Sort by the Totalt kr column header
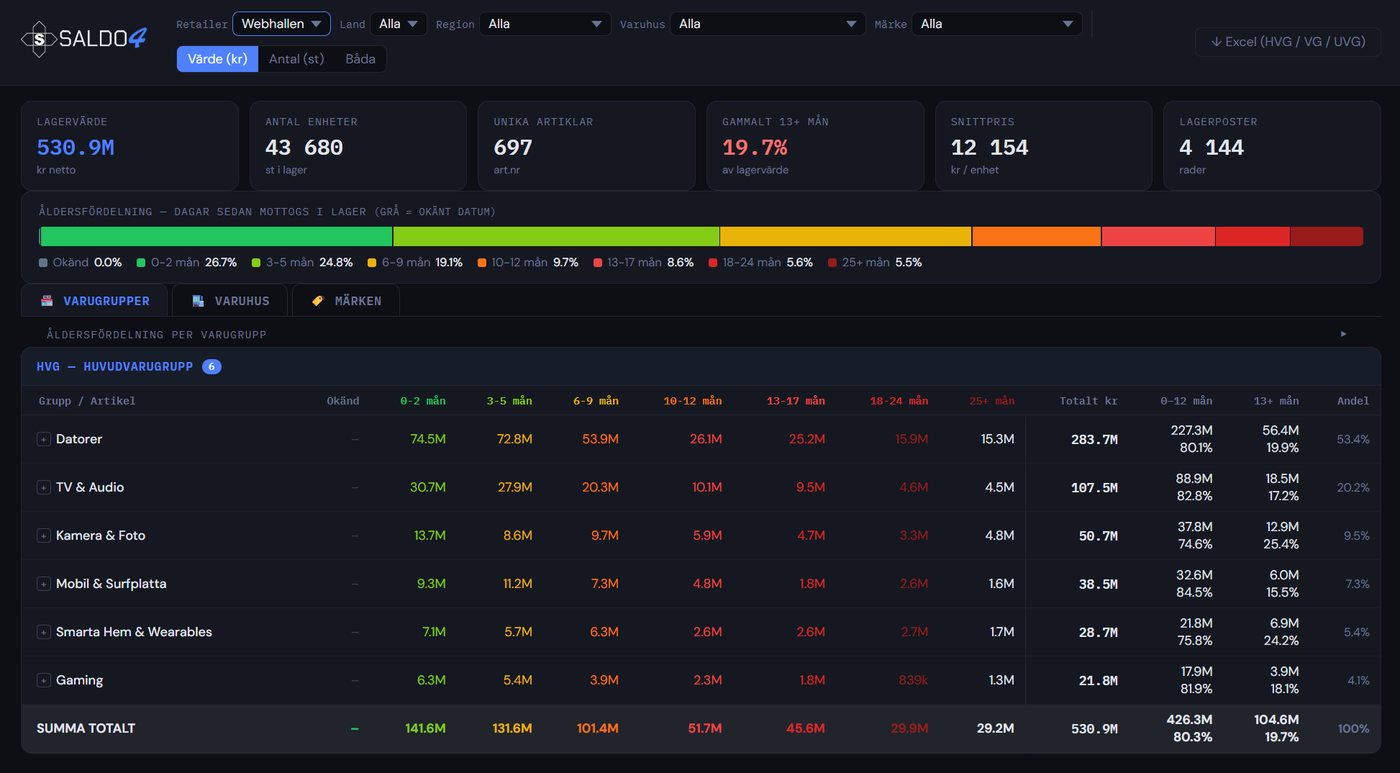 click(1088, 401)
